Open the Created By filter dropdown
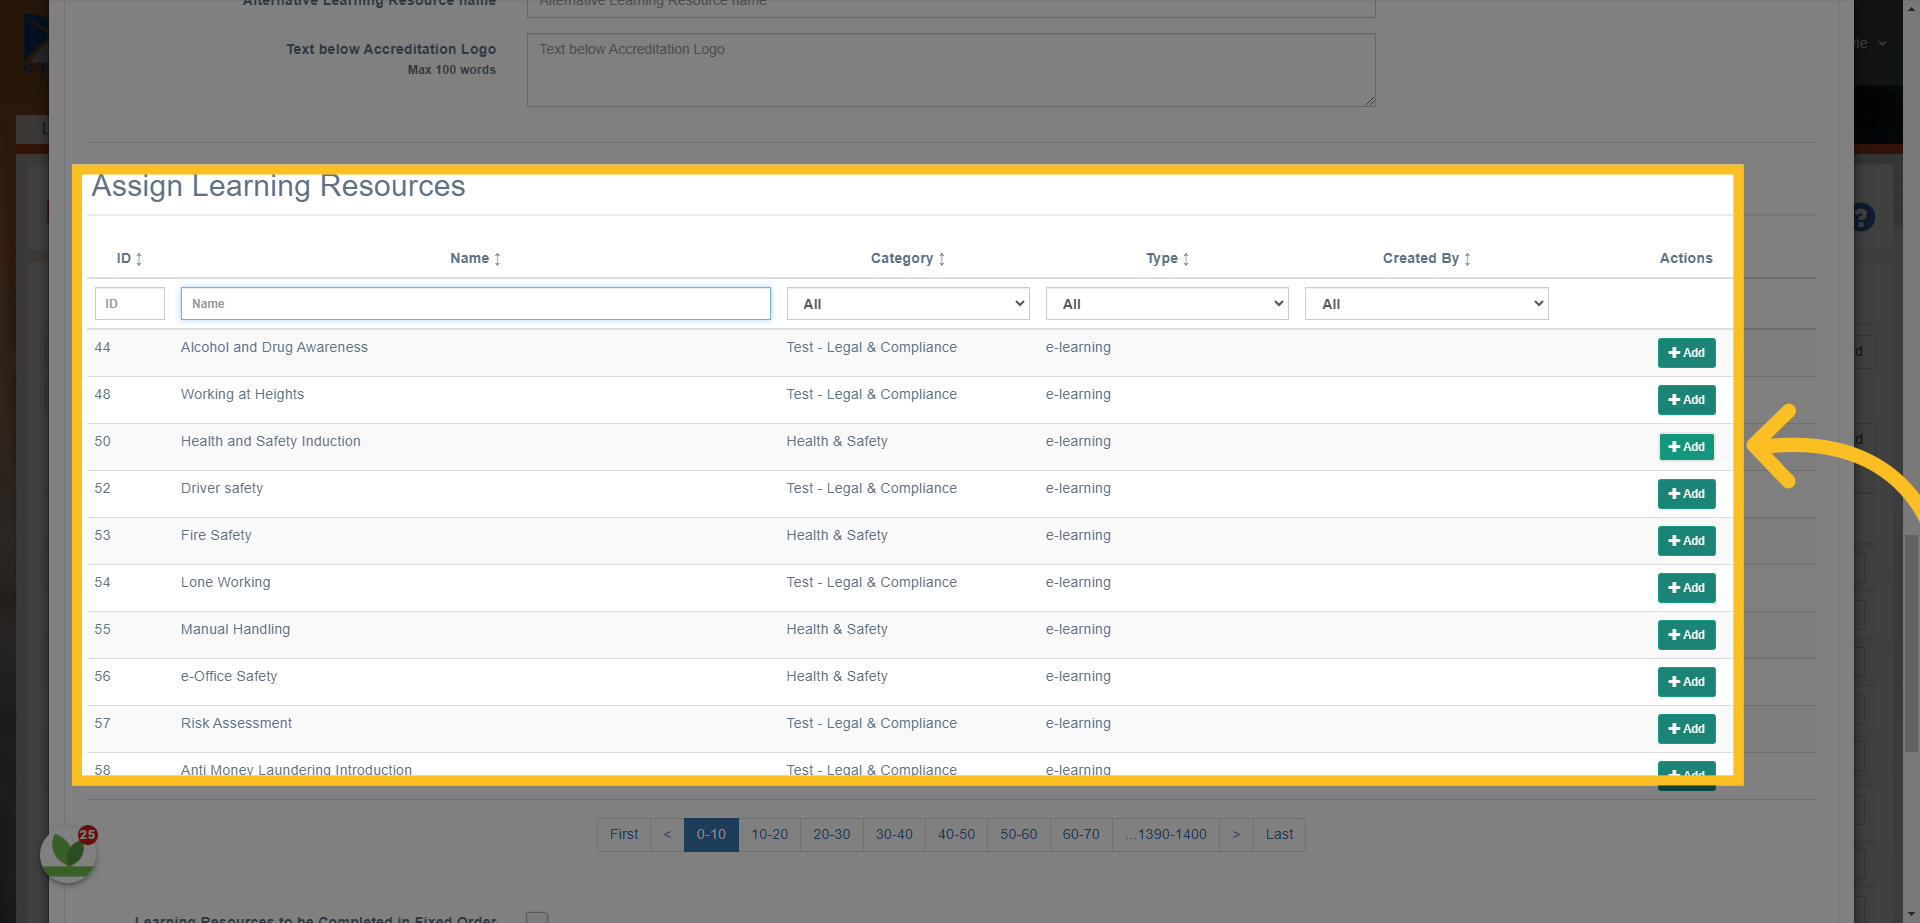The height and width of the screenshot is (923, 1920). tap(1426, 304)
